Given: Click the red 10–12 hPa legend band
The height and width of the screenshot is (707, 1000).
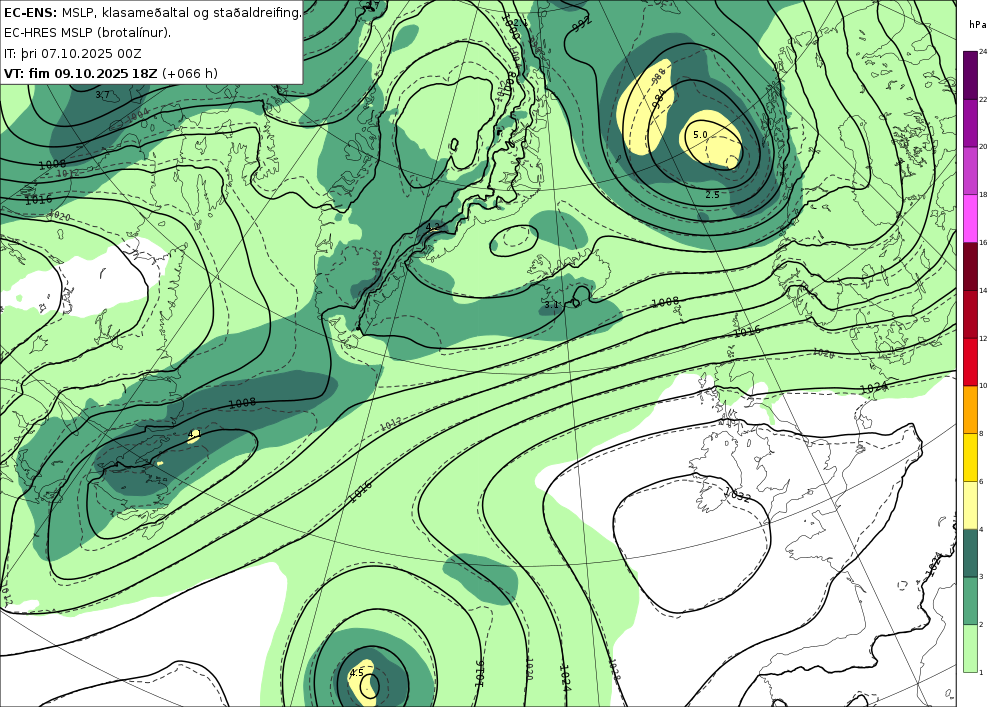Looking at the screenshot, I should click(970, 361).
